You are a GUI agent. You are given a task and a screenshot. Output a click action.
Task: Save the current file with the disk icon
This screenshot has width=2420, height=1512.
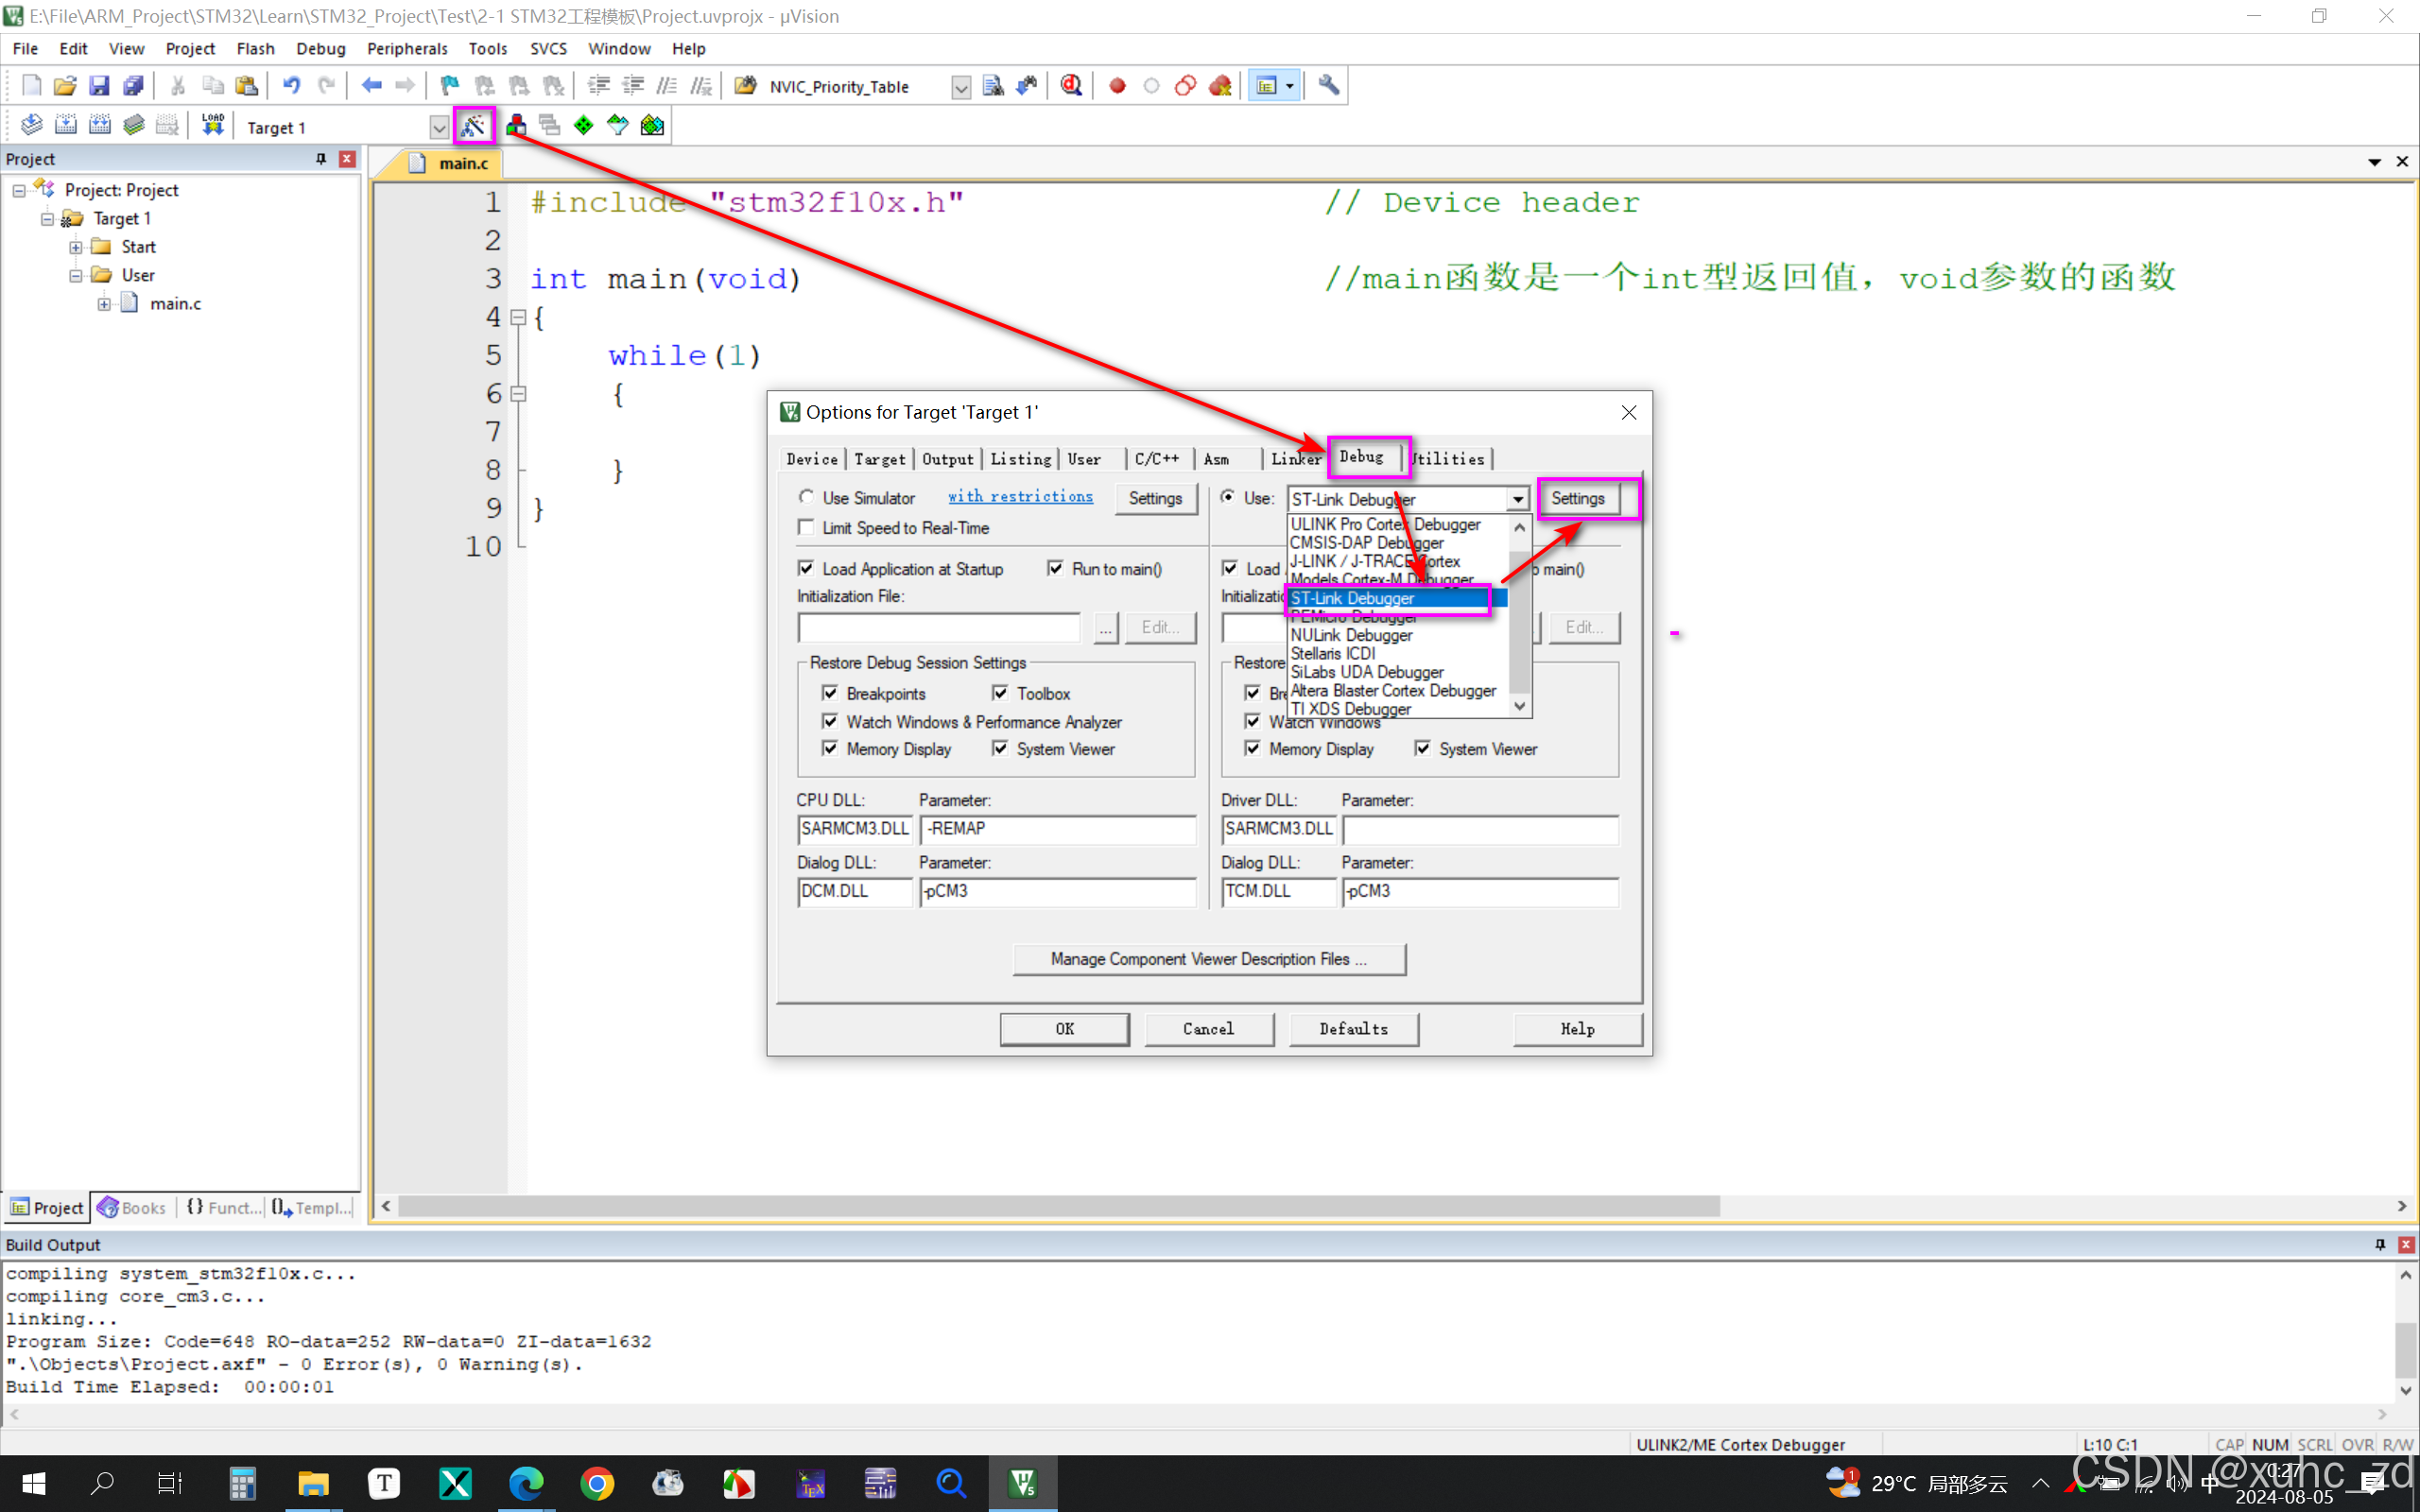[x=99, y=86]
